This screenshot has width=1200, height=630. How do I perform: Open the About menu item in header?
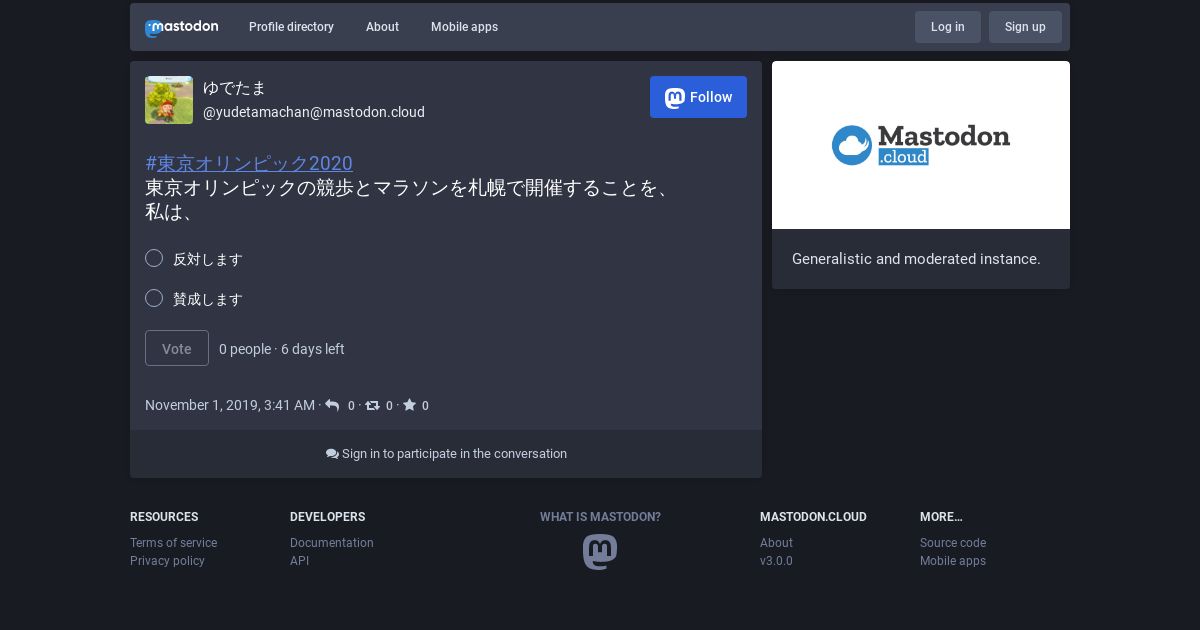tap(382, 27)
